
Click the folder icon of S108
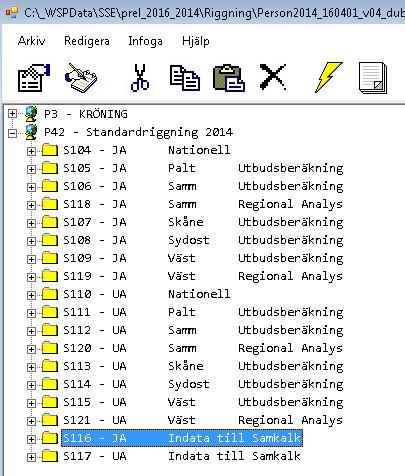(50, 240)
